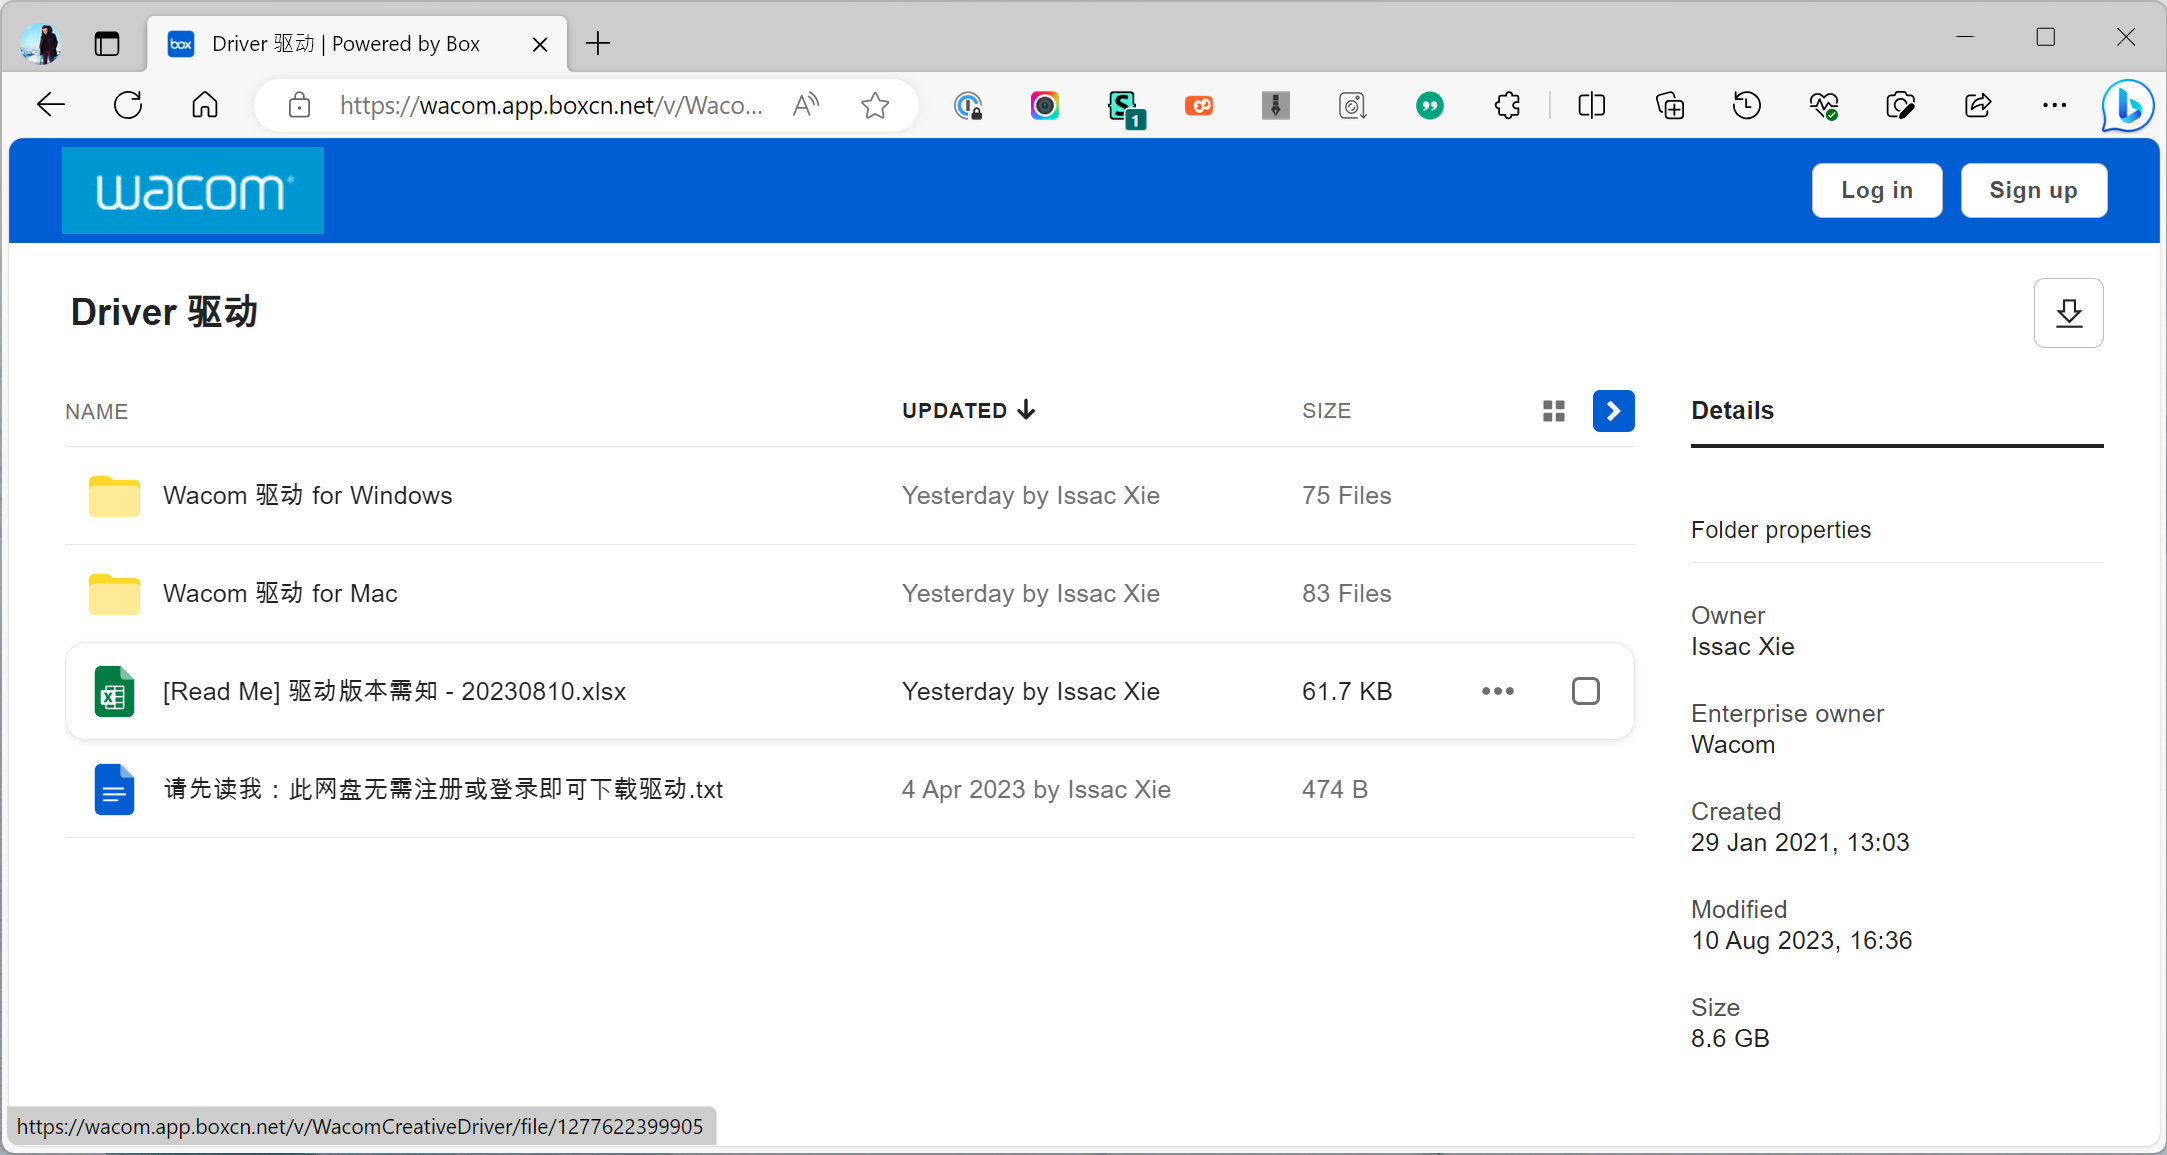Toggle split screen view

(1591, 105)
